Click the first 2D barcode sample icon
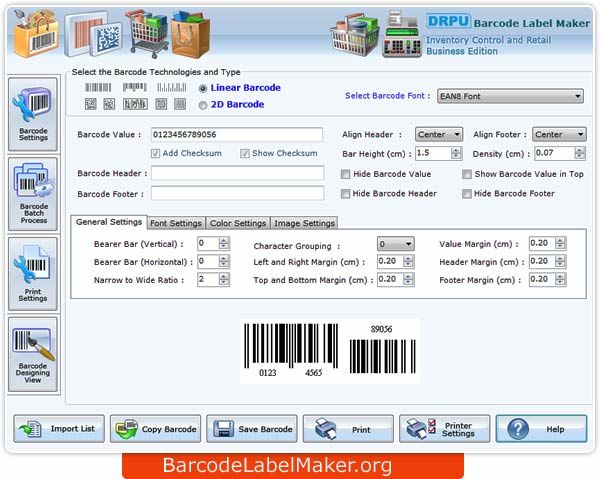The height and width of the screenshot is (479, 600). (x=91, y=104)
